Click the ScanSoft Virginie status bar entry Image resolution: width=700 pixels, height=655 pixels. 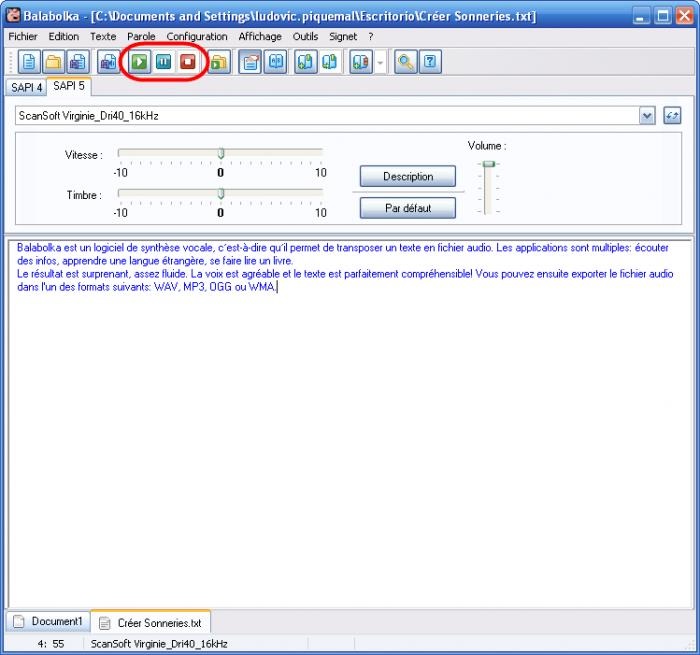coord(159,644)
